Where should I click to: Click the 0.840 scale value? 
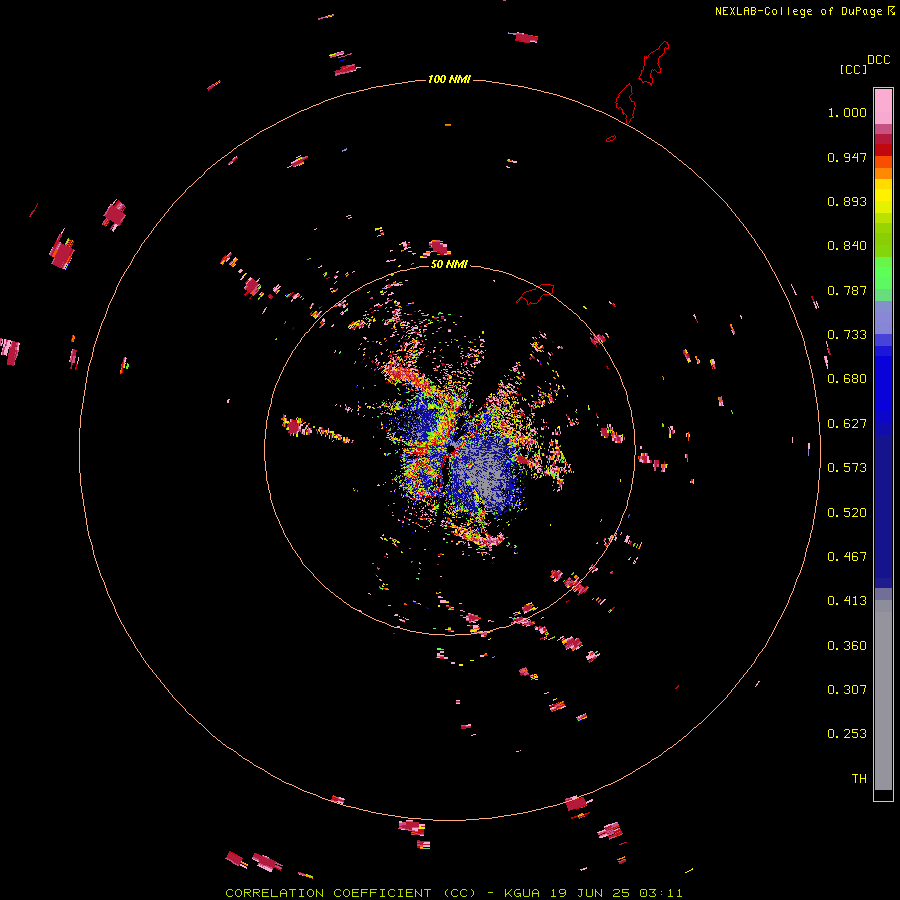[x=847, y=246]
